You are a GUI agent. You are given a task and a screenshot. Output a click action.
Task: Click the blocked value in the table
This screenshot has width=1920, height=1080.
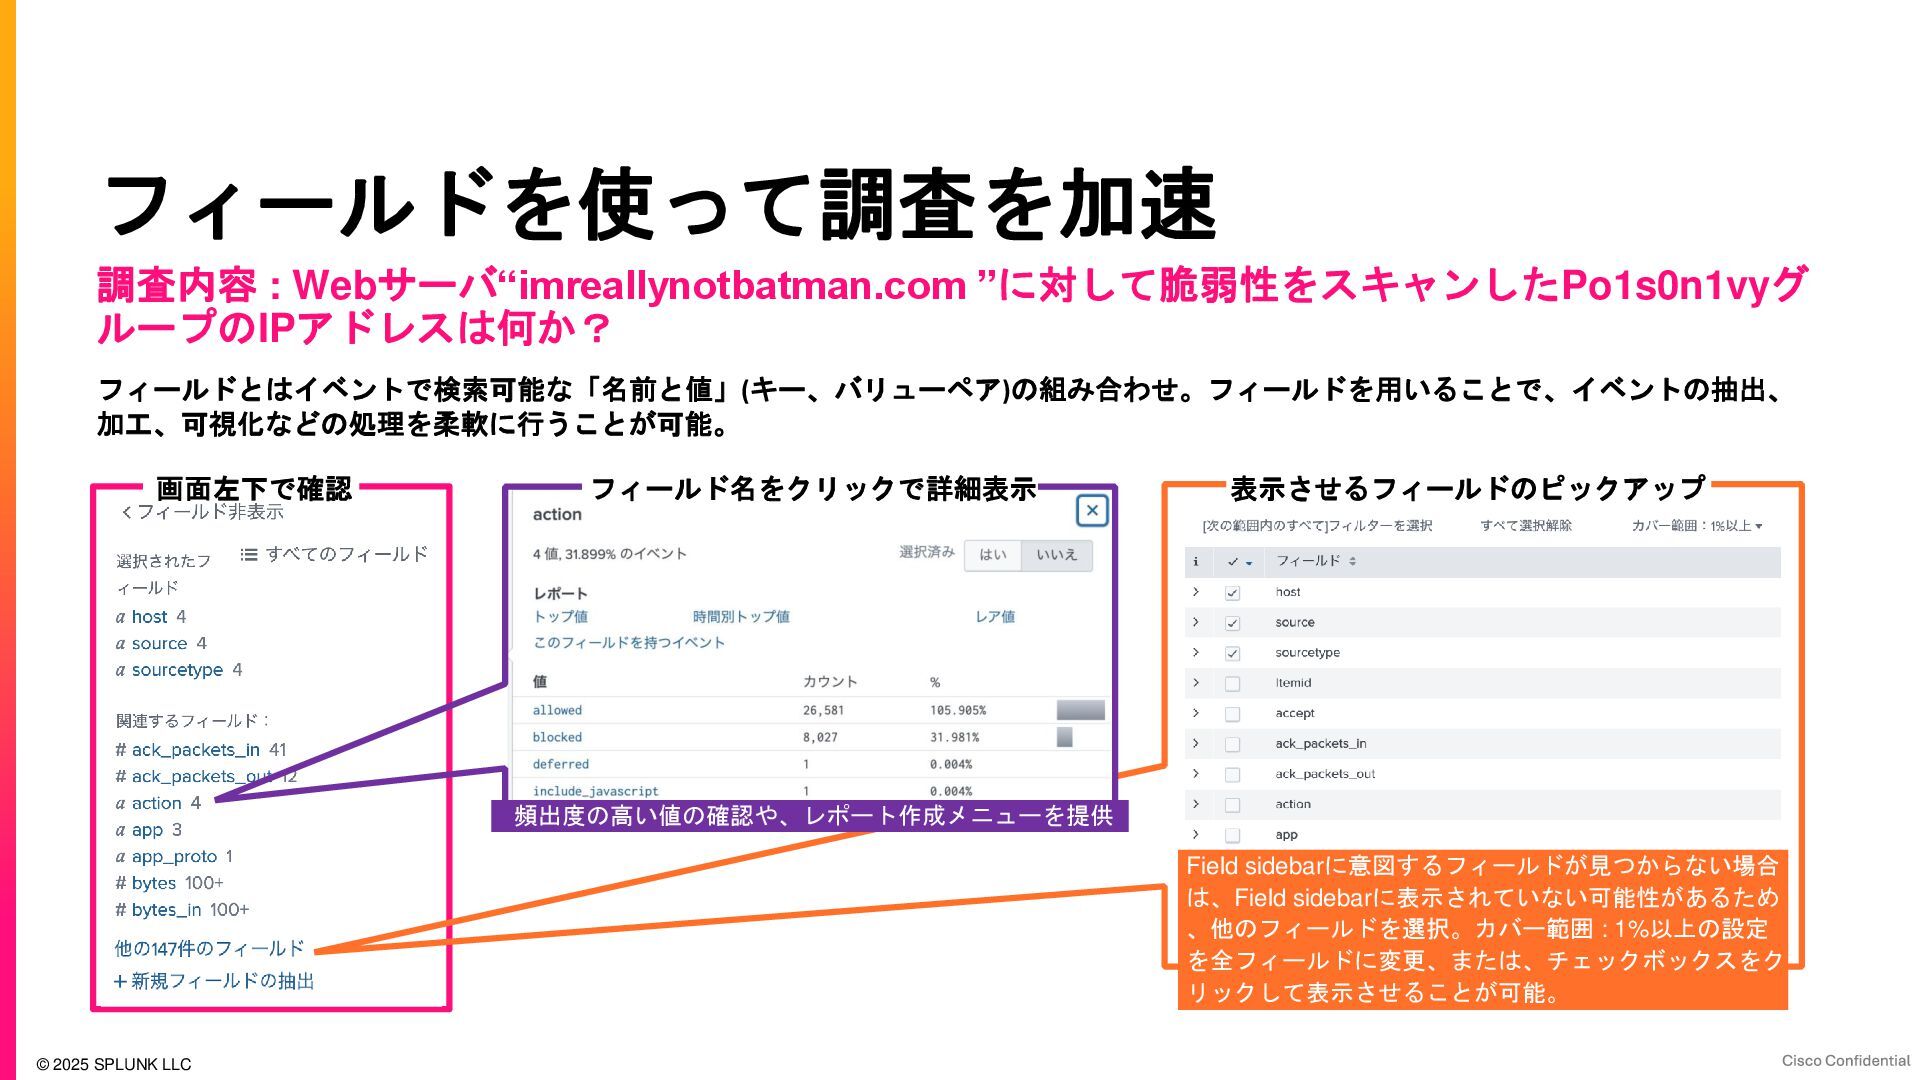(557, 737)
